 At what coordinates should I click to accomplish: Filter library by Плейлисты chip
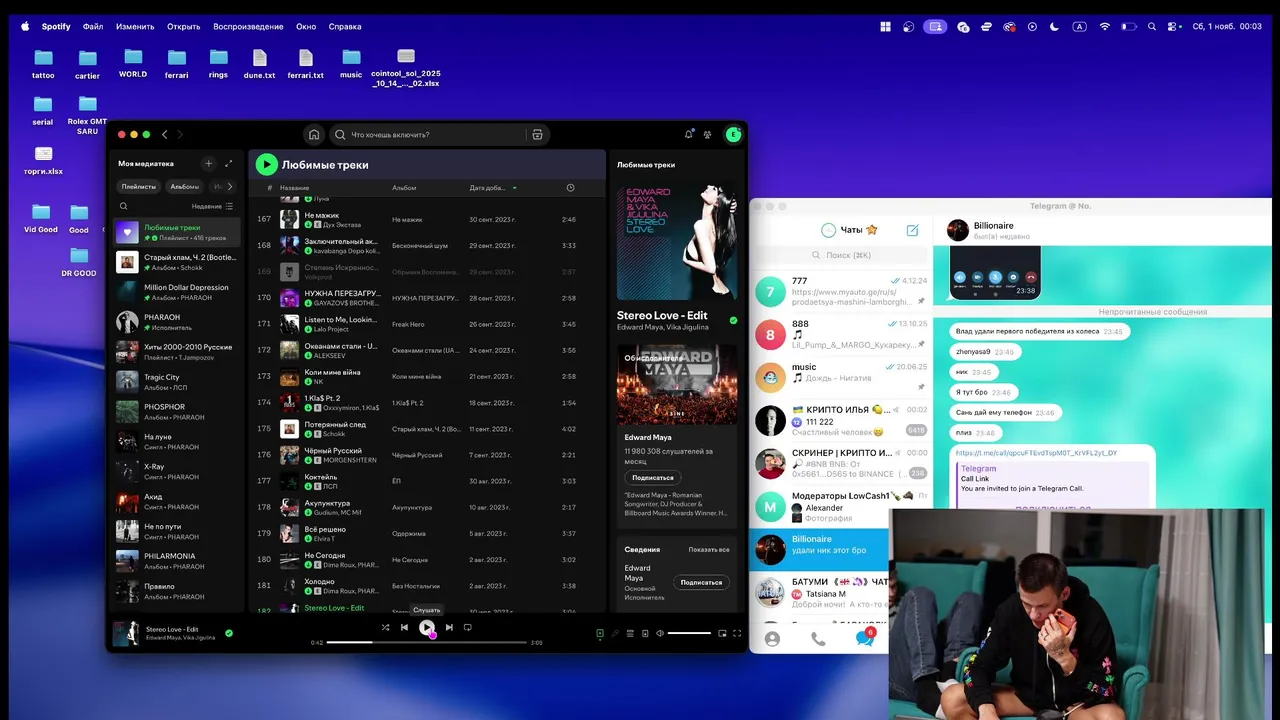pyautogui.click(x=139, y=186)
